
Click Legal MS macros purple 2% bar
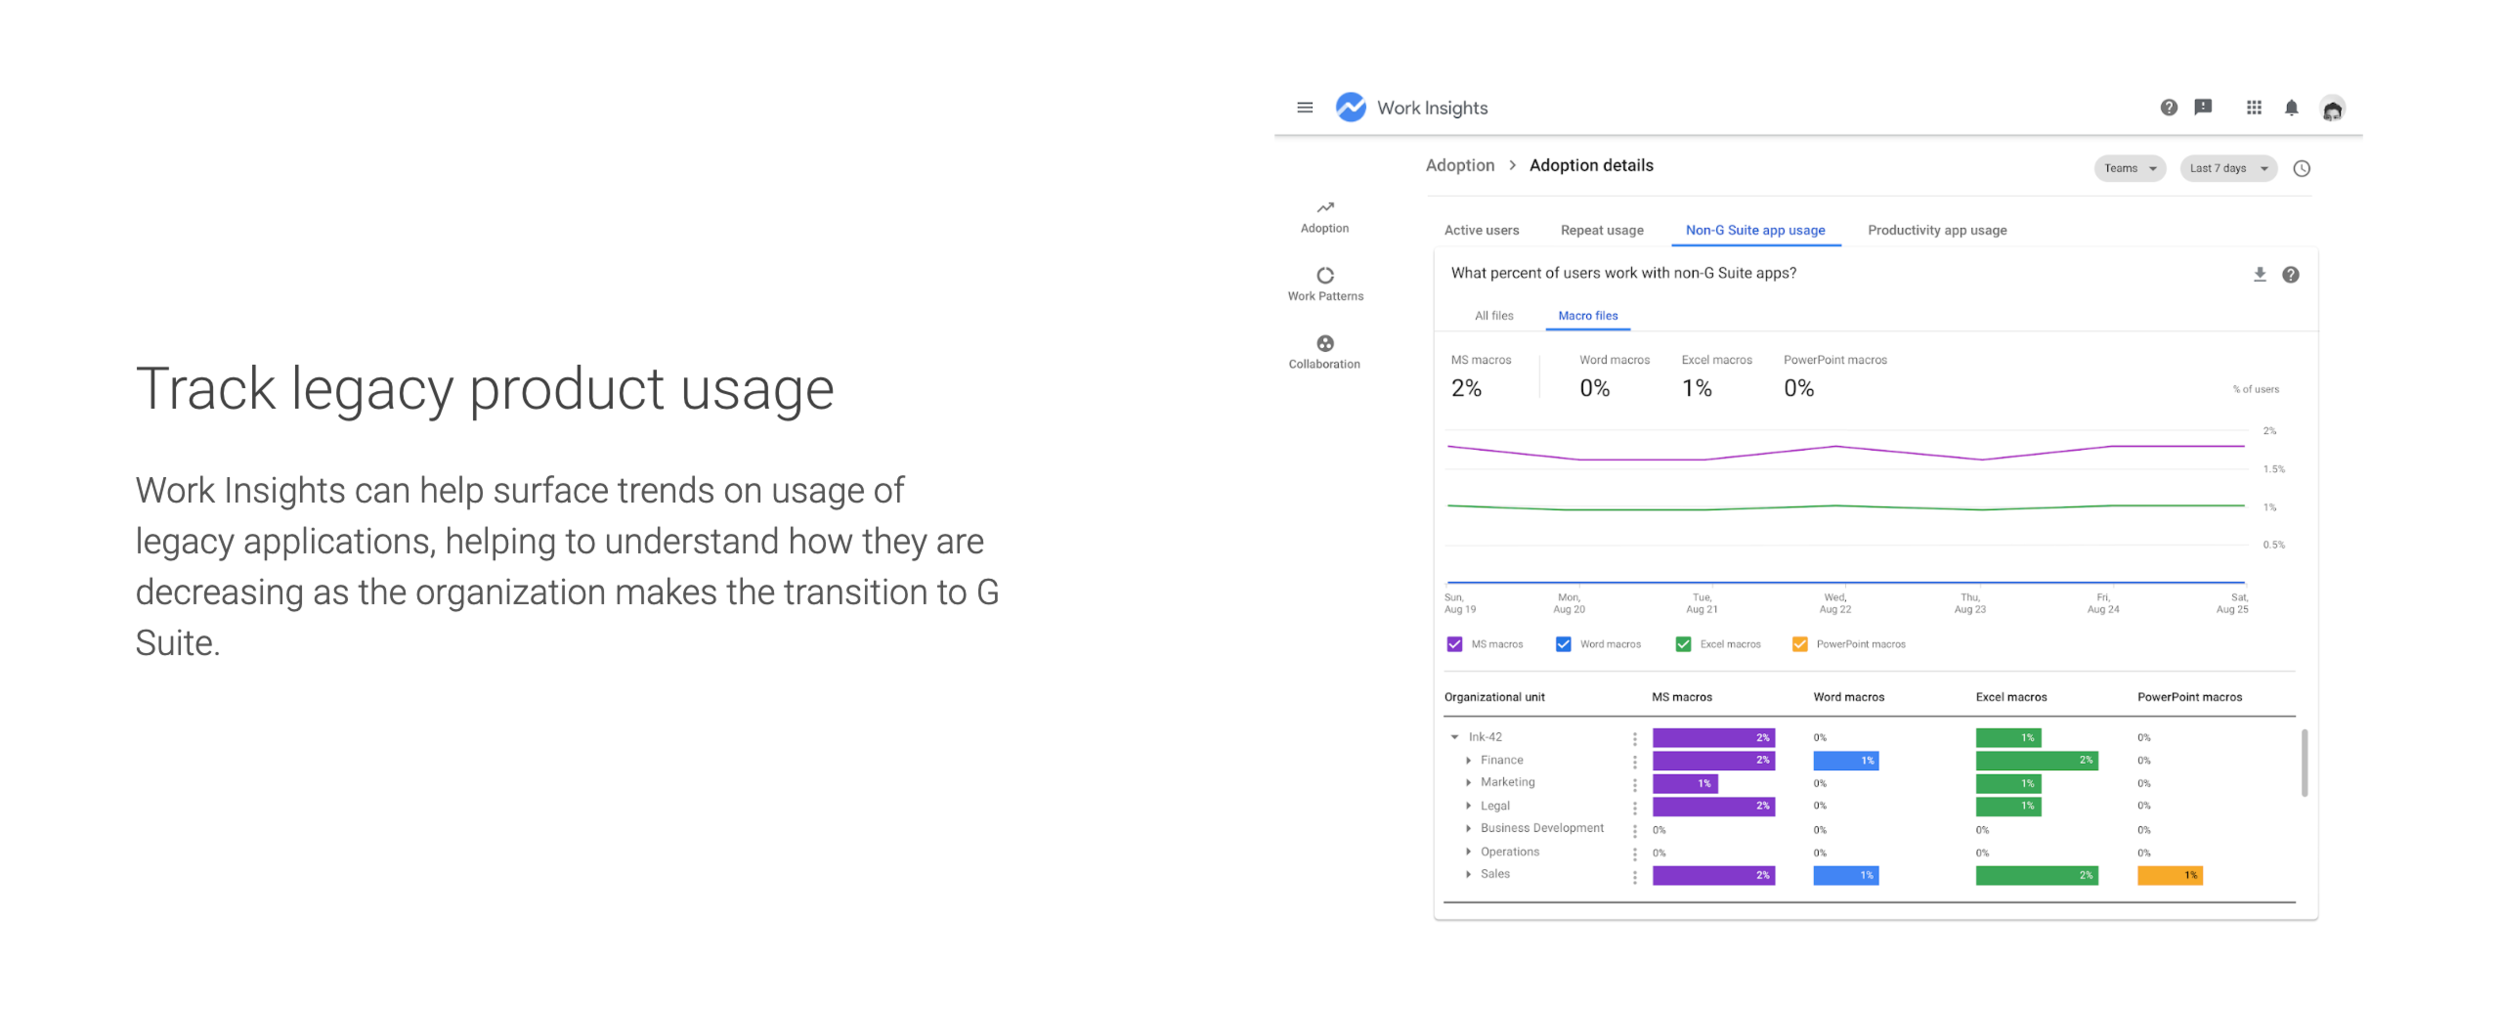(1713, 806)
